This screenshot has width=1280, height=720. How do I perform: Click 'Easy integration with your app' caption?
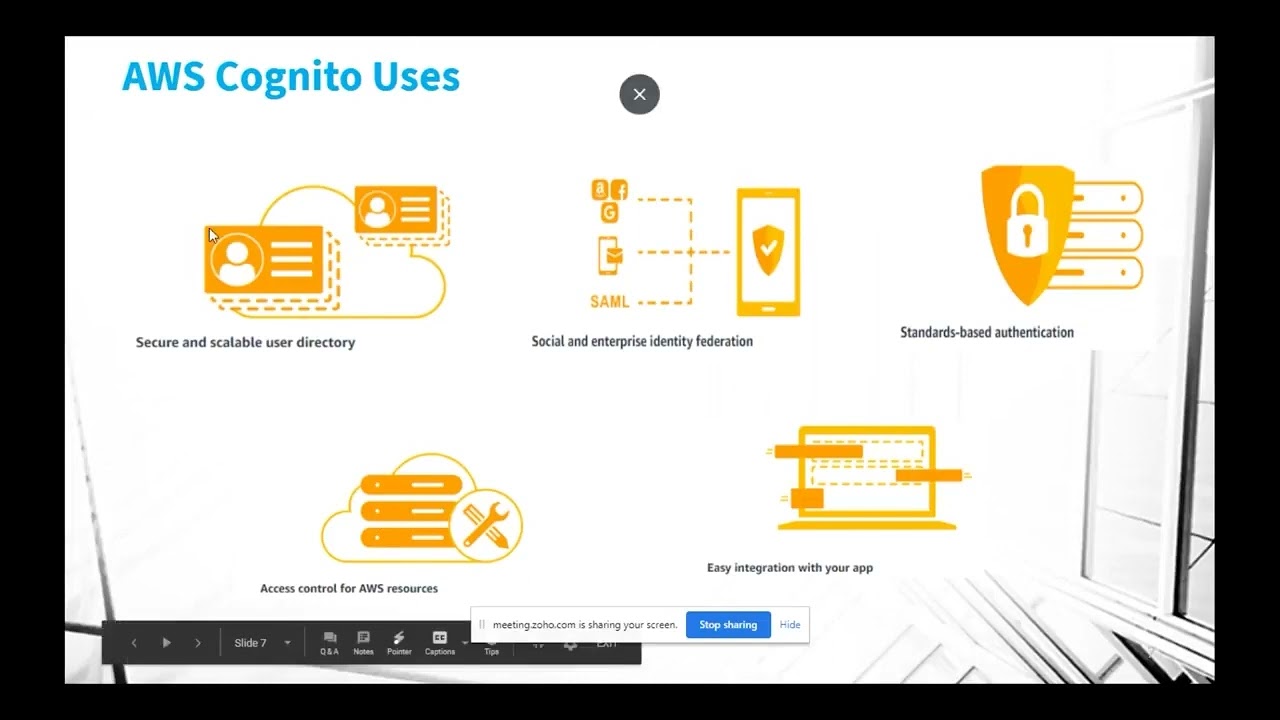pos(790,567)
